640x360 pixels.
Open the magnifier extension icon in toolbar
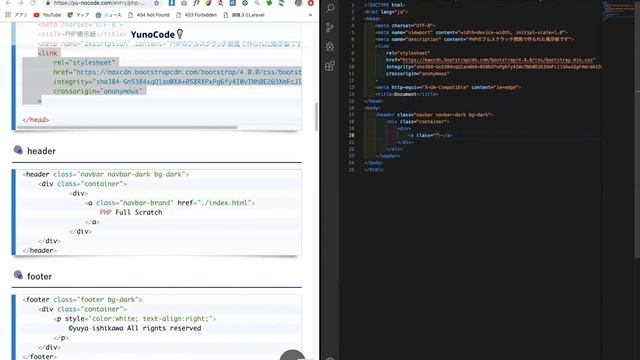tap(257, 3)
